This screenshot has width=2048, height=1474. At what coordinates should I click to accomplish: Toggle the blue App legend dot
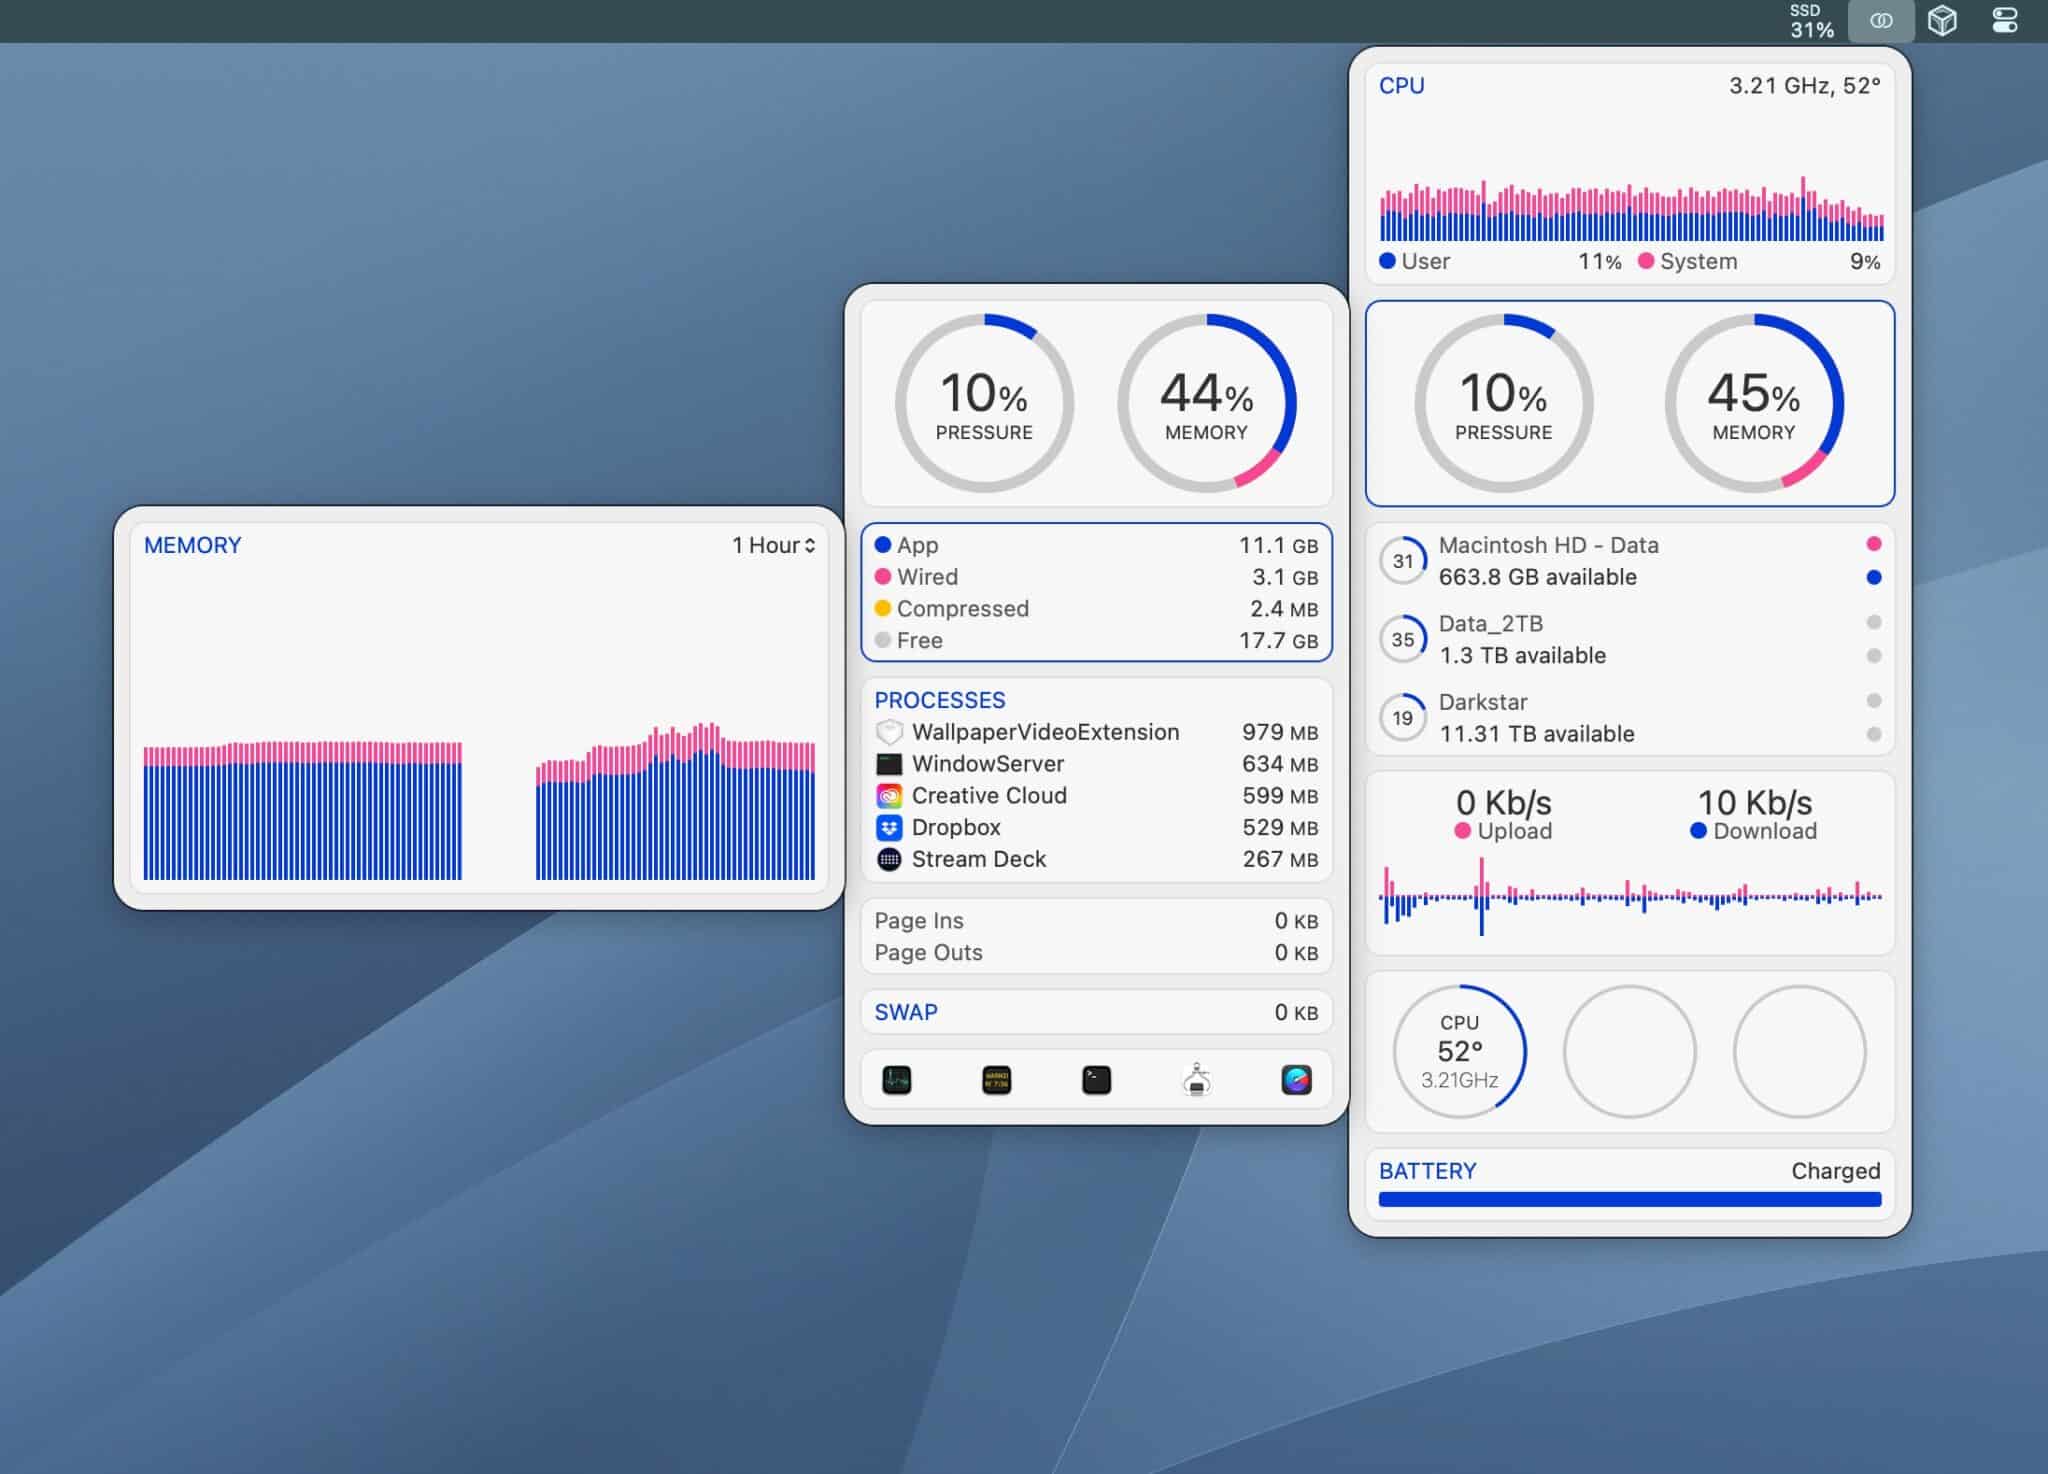[x=883, y=545]
